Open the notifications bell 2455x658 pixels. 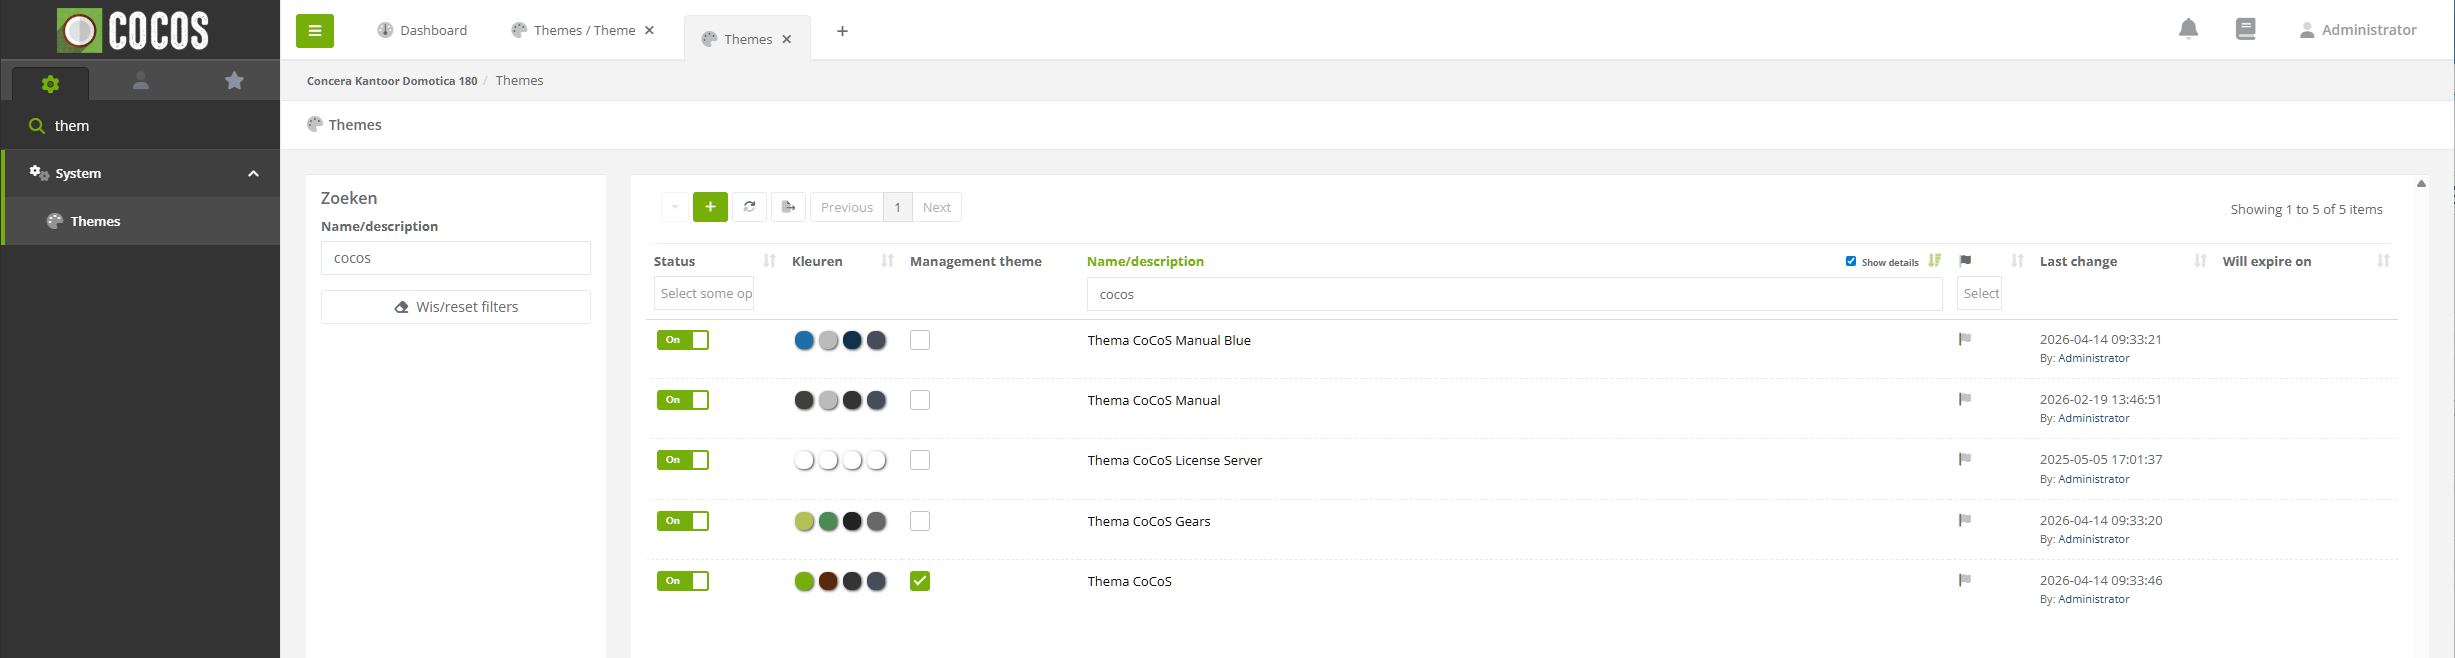2188,30
